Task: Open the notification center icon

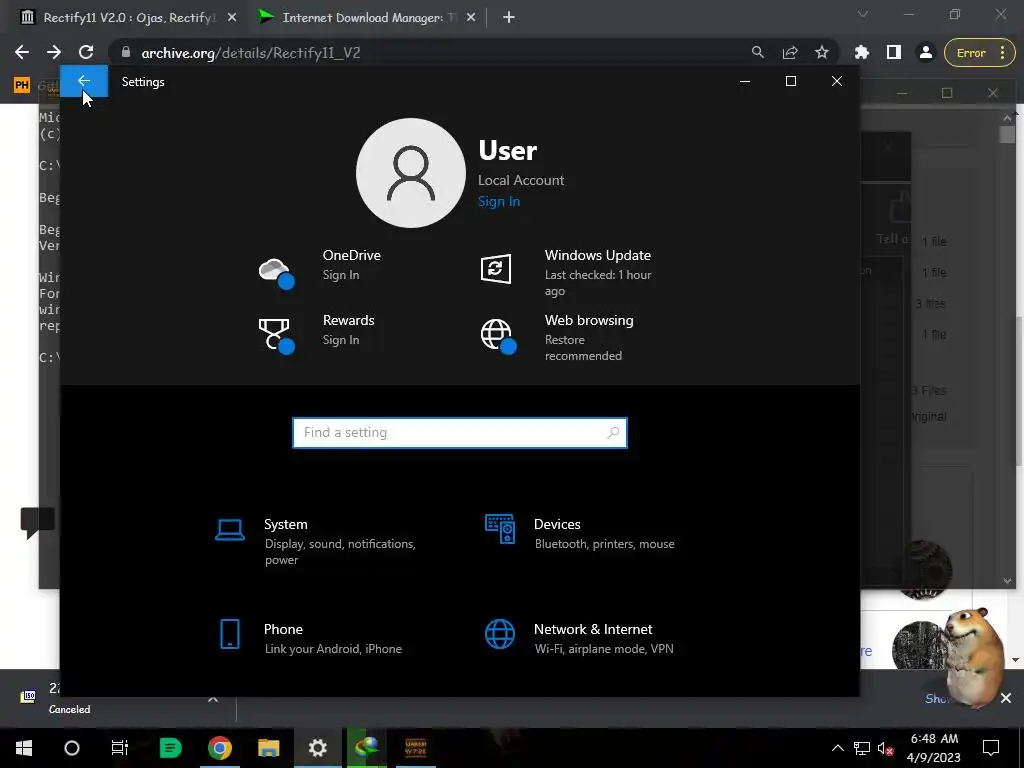Action: tap(991, 748)
